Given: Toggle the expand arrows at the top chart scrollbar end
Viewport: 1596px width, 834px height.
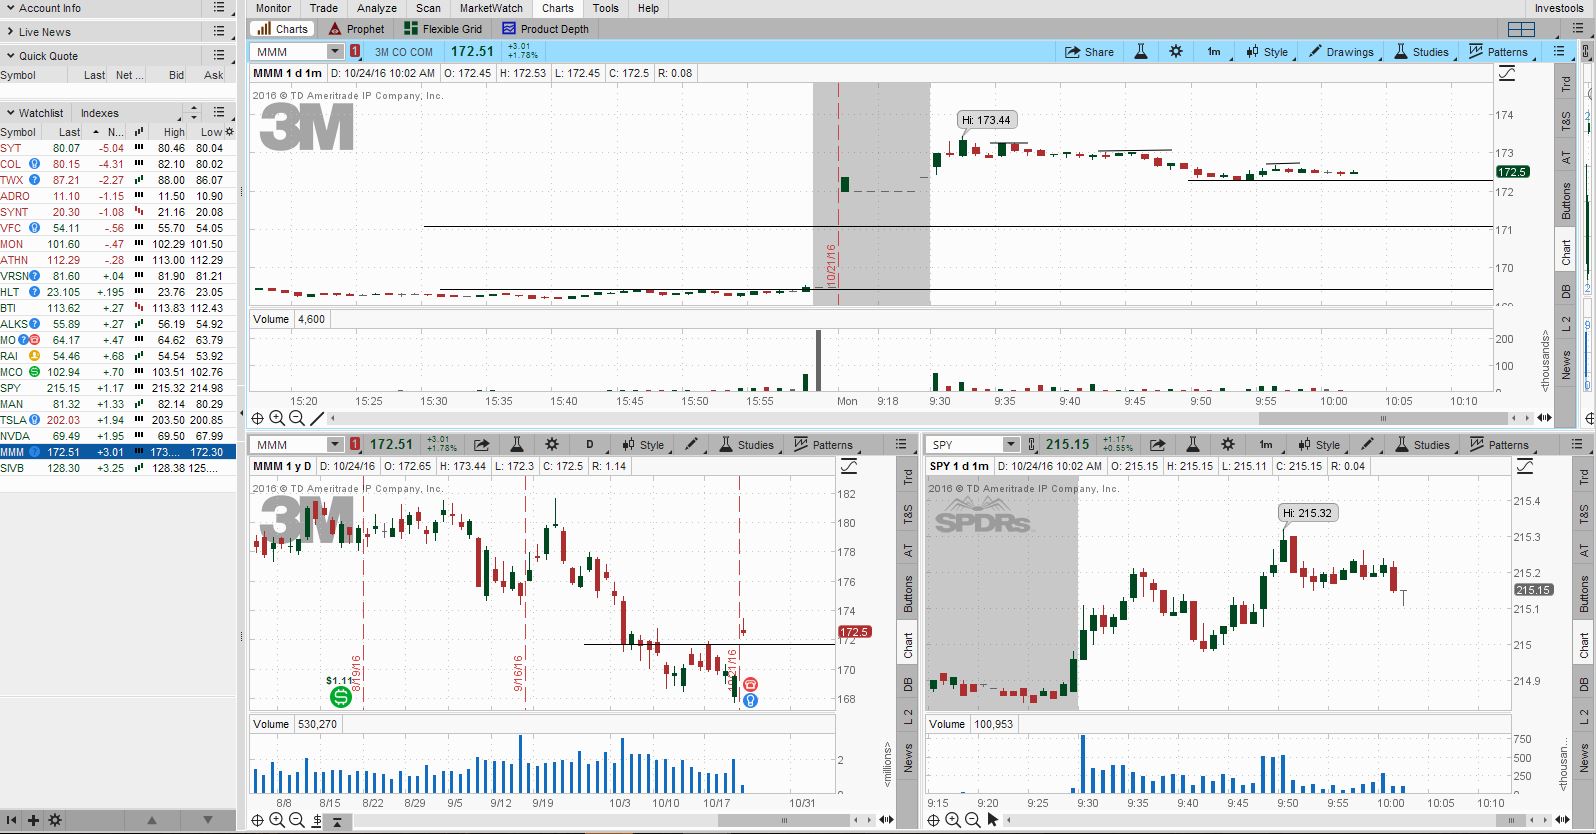Looking at the screenshot, I should 1545,418.
